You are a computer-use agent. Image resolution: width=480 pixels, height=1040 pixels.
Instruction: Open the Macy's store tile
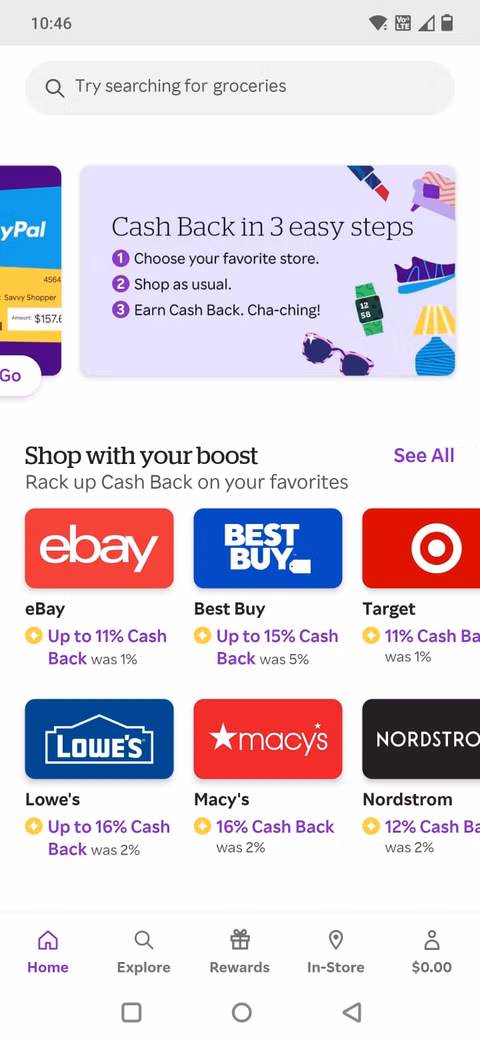coord(268,739)
